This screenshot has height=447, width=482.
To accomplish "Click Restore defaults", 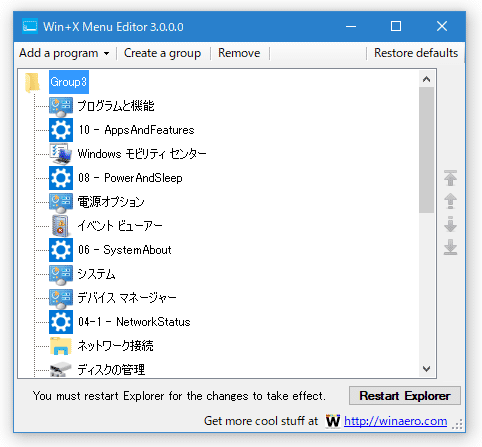I will pos(416,53).
